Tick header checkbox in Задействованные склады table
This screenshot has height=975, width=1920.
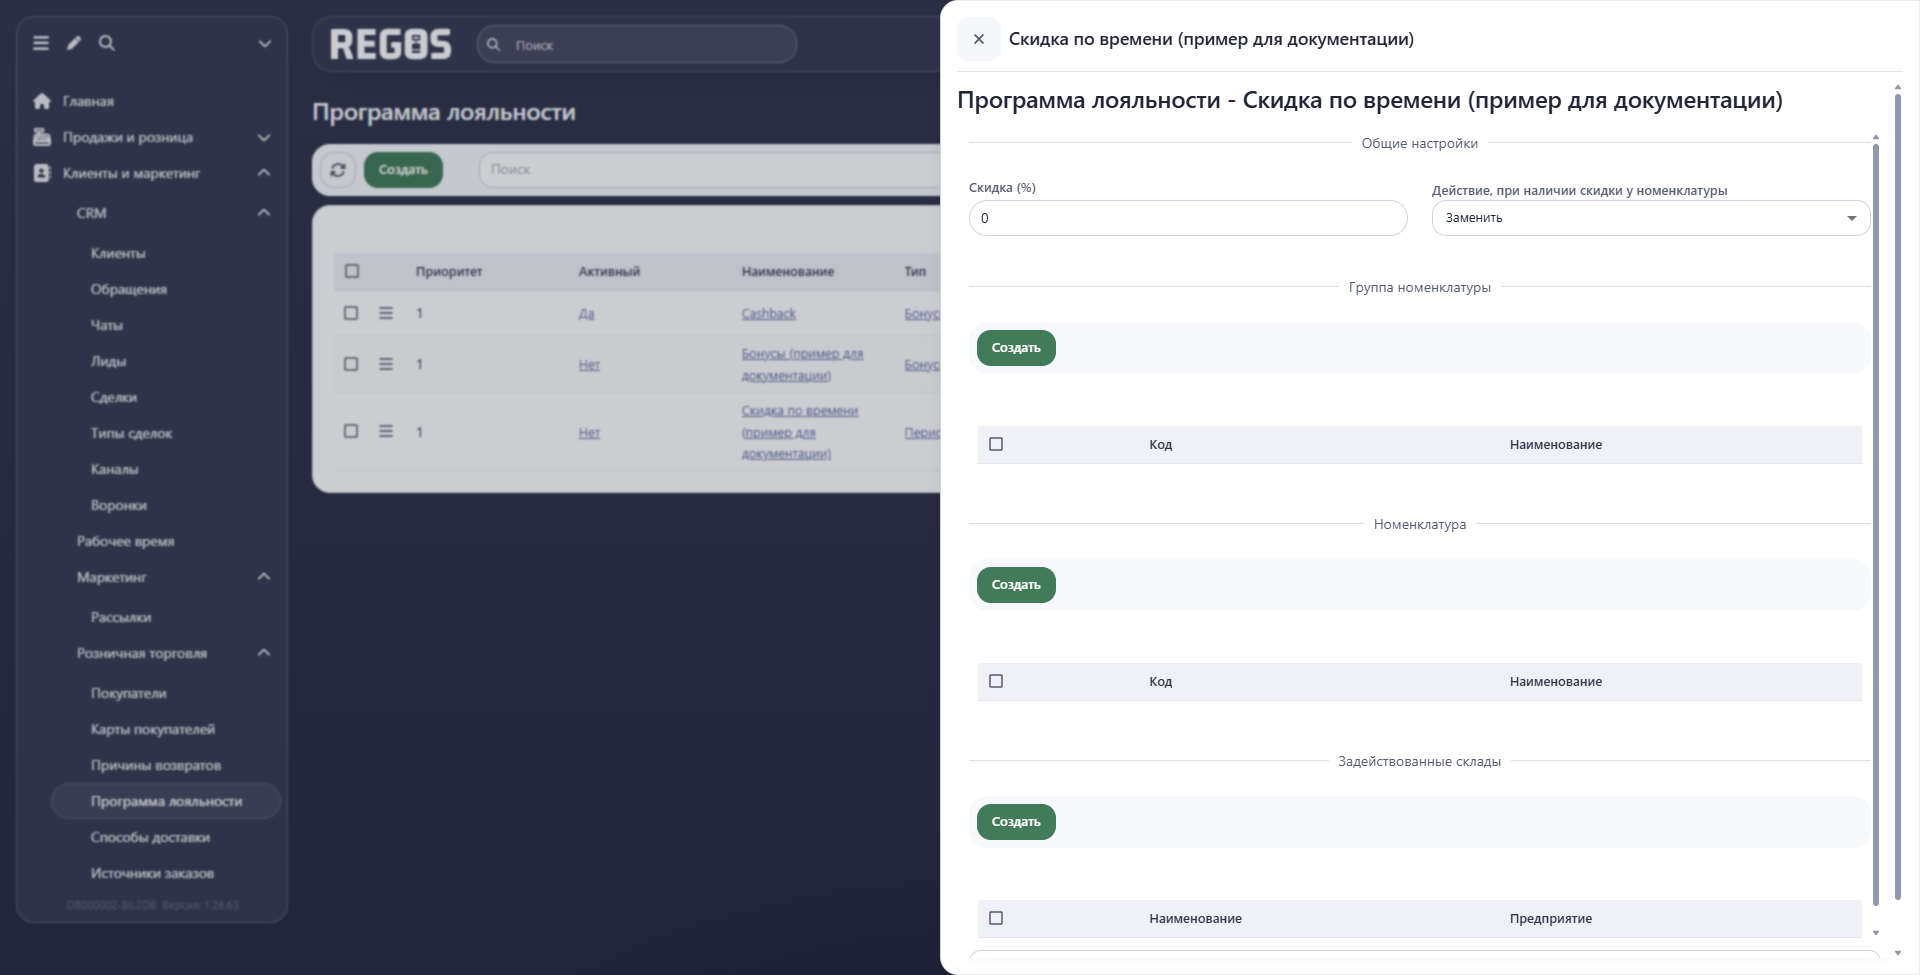coord(996,918)
